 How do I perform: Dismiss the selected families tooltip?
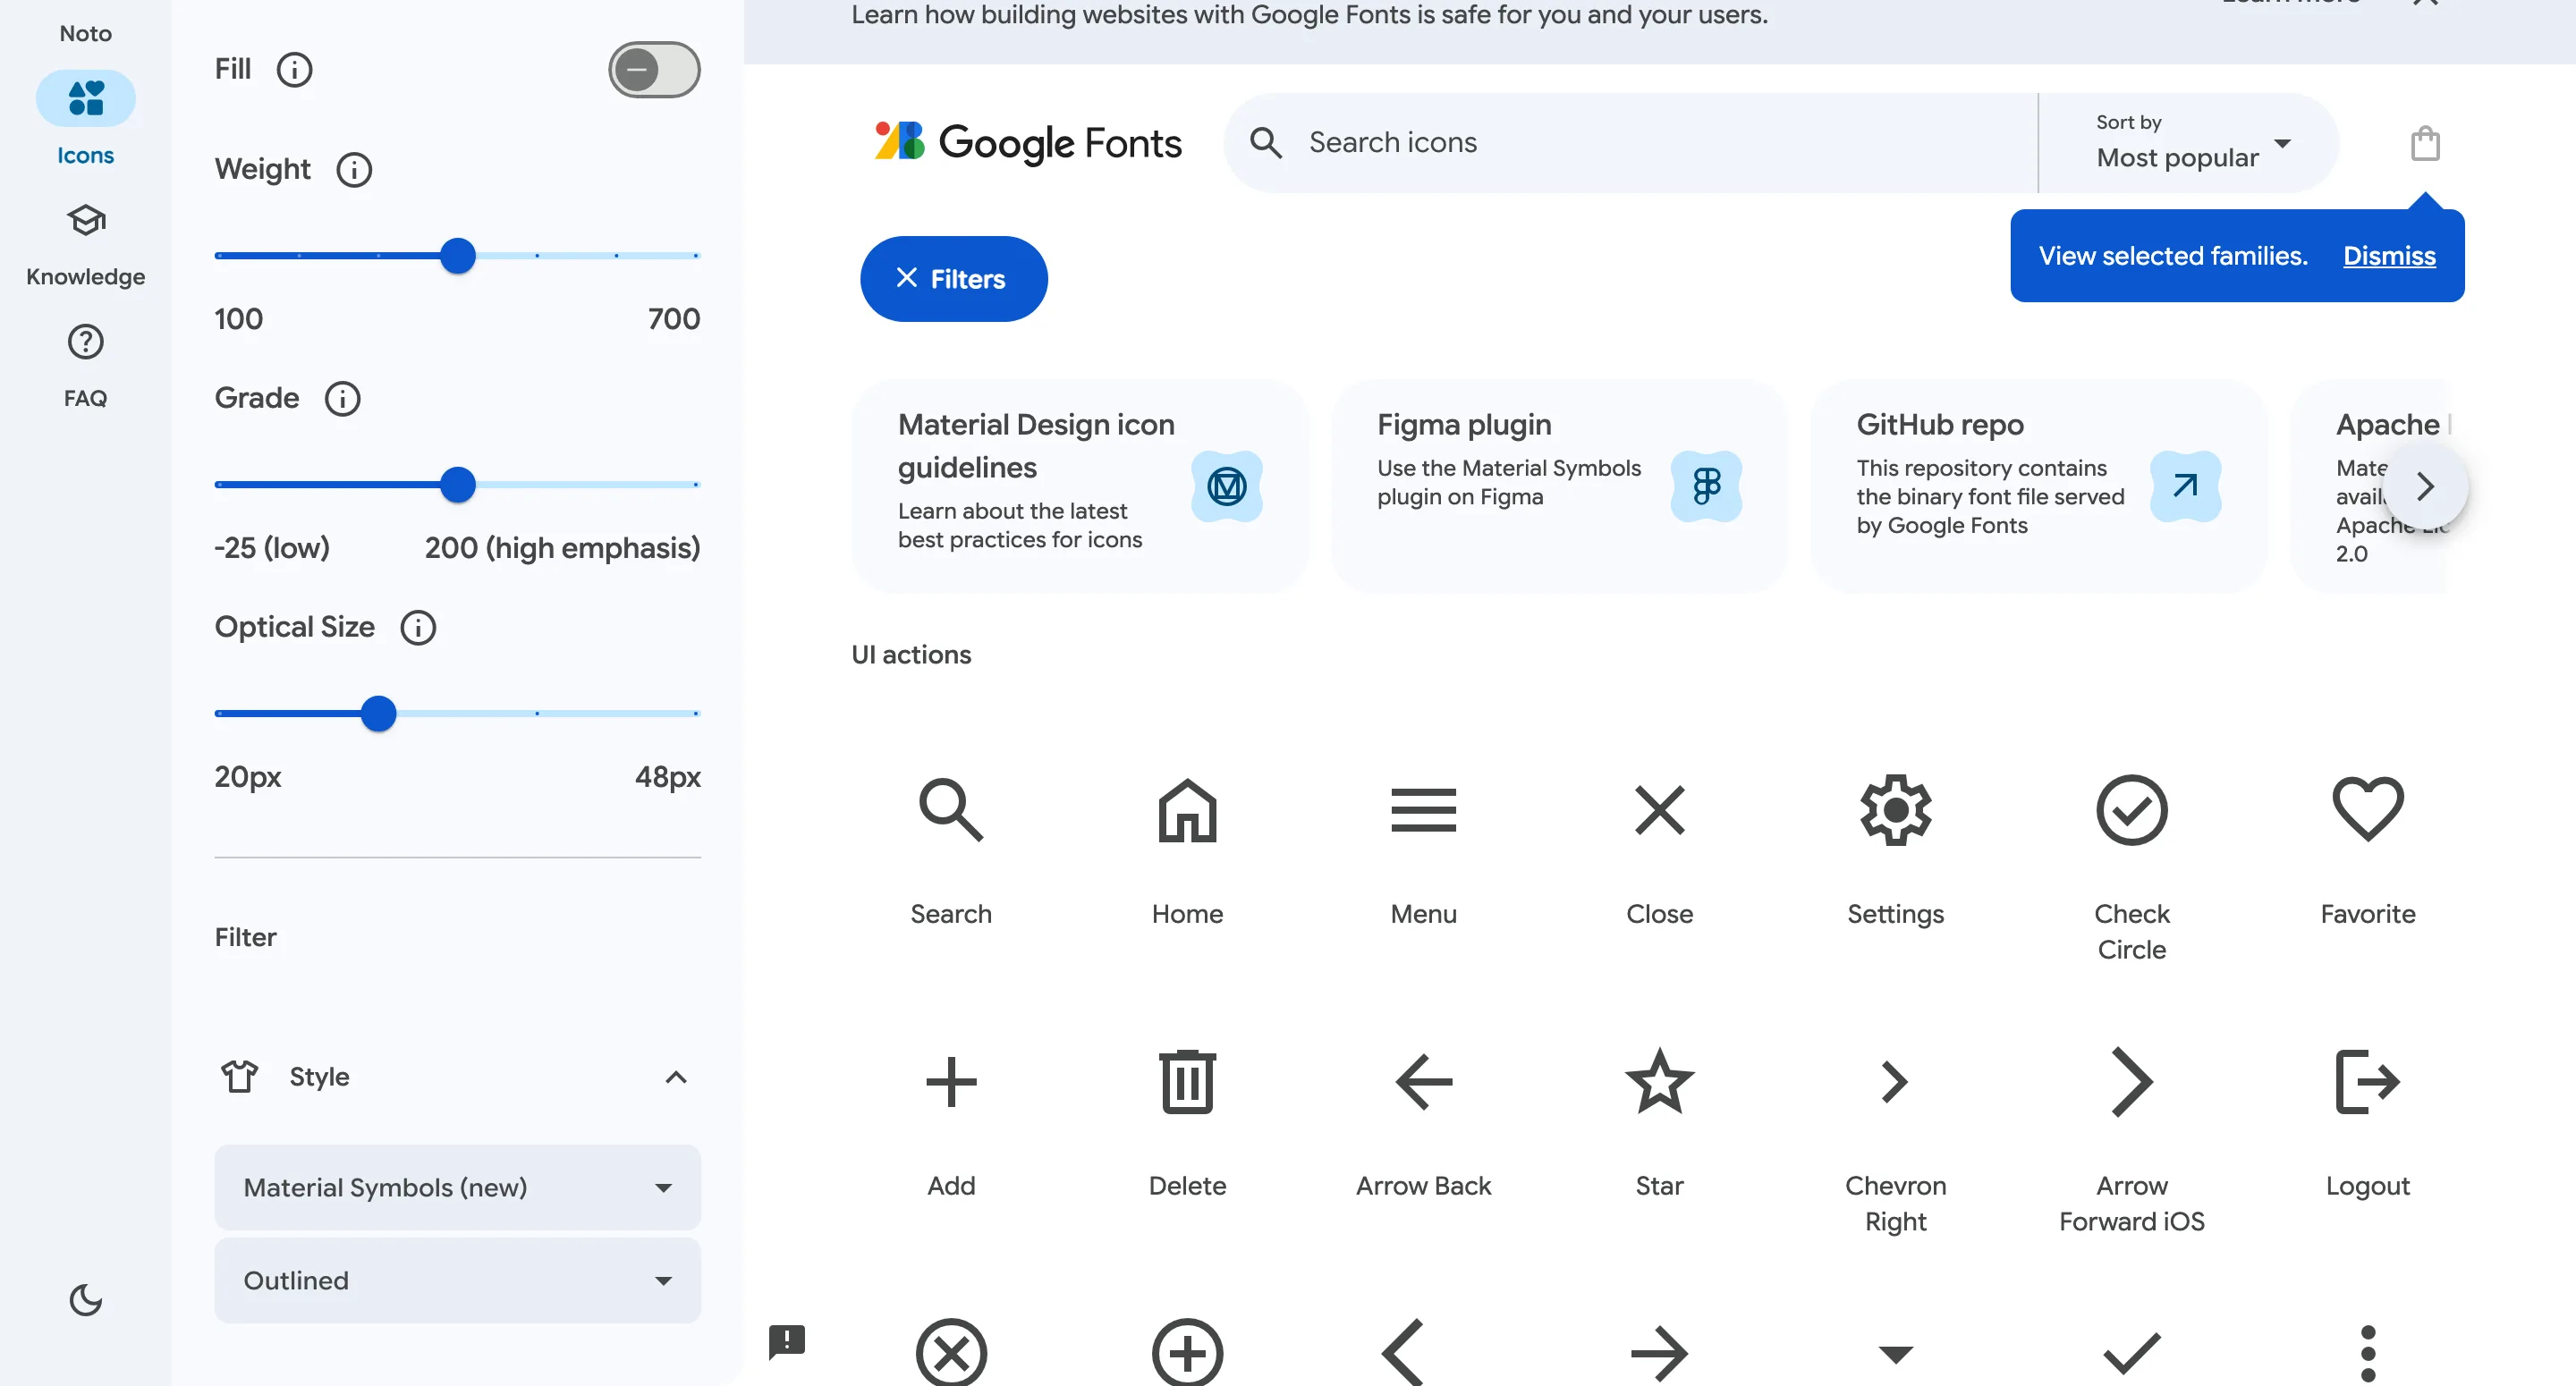2389,255
